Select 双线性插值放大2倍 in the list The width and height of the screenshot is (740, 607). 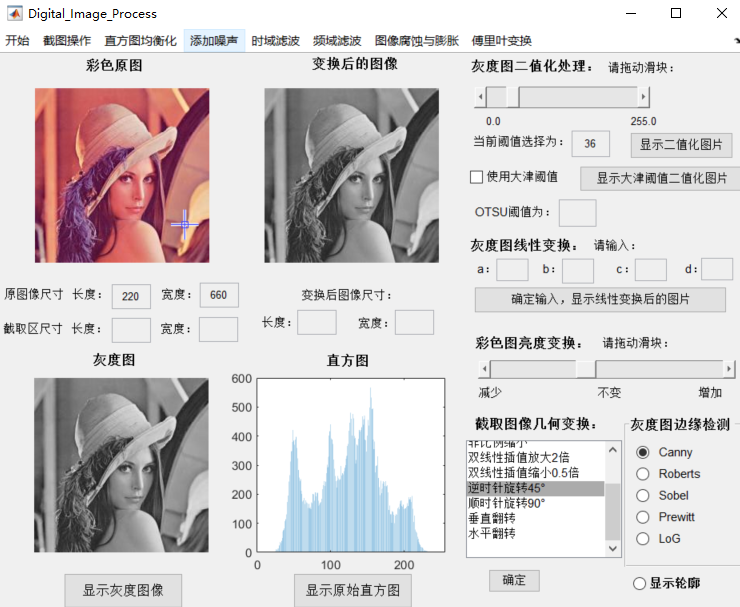(536, 457)
